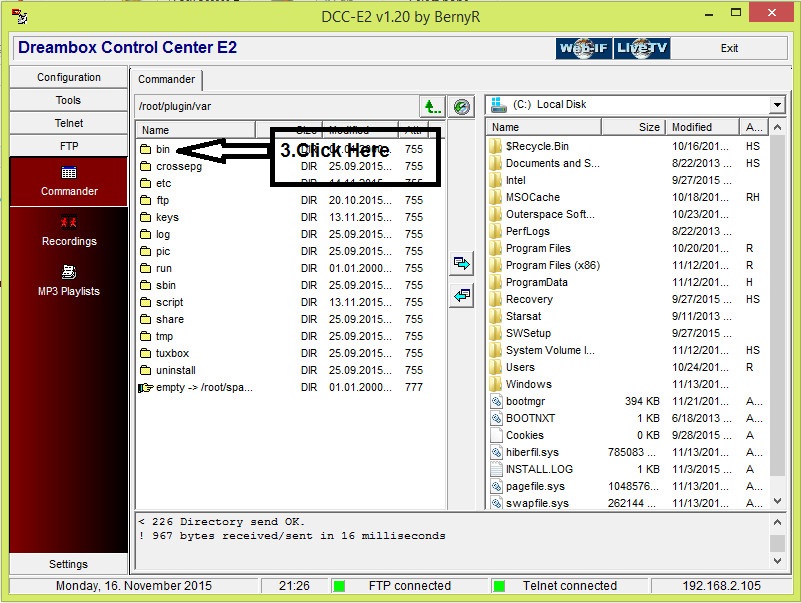
Task: Click the remote path field /root/plugin/var
Action: point(277,106)
